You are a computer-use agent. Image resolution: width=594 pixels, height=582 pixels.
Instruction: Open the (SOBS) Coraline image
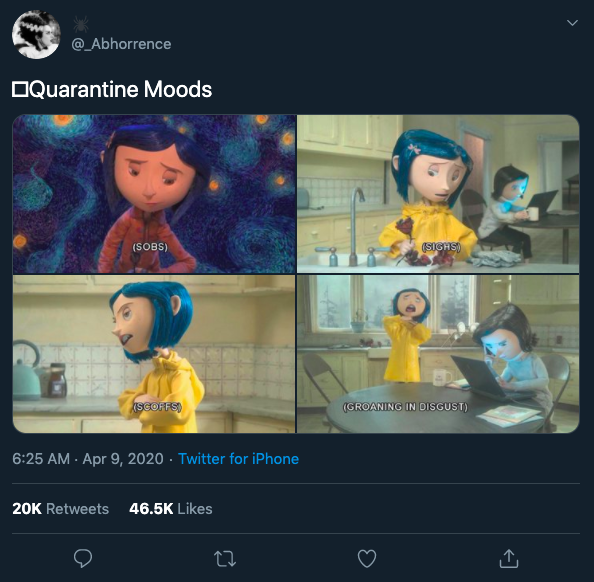tap(154, 194)
